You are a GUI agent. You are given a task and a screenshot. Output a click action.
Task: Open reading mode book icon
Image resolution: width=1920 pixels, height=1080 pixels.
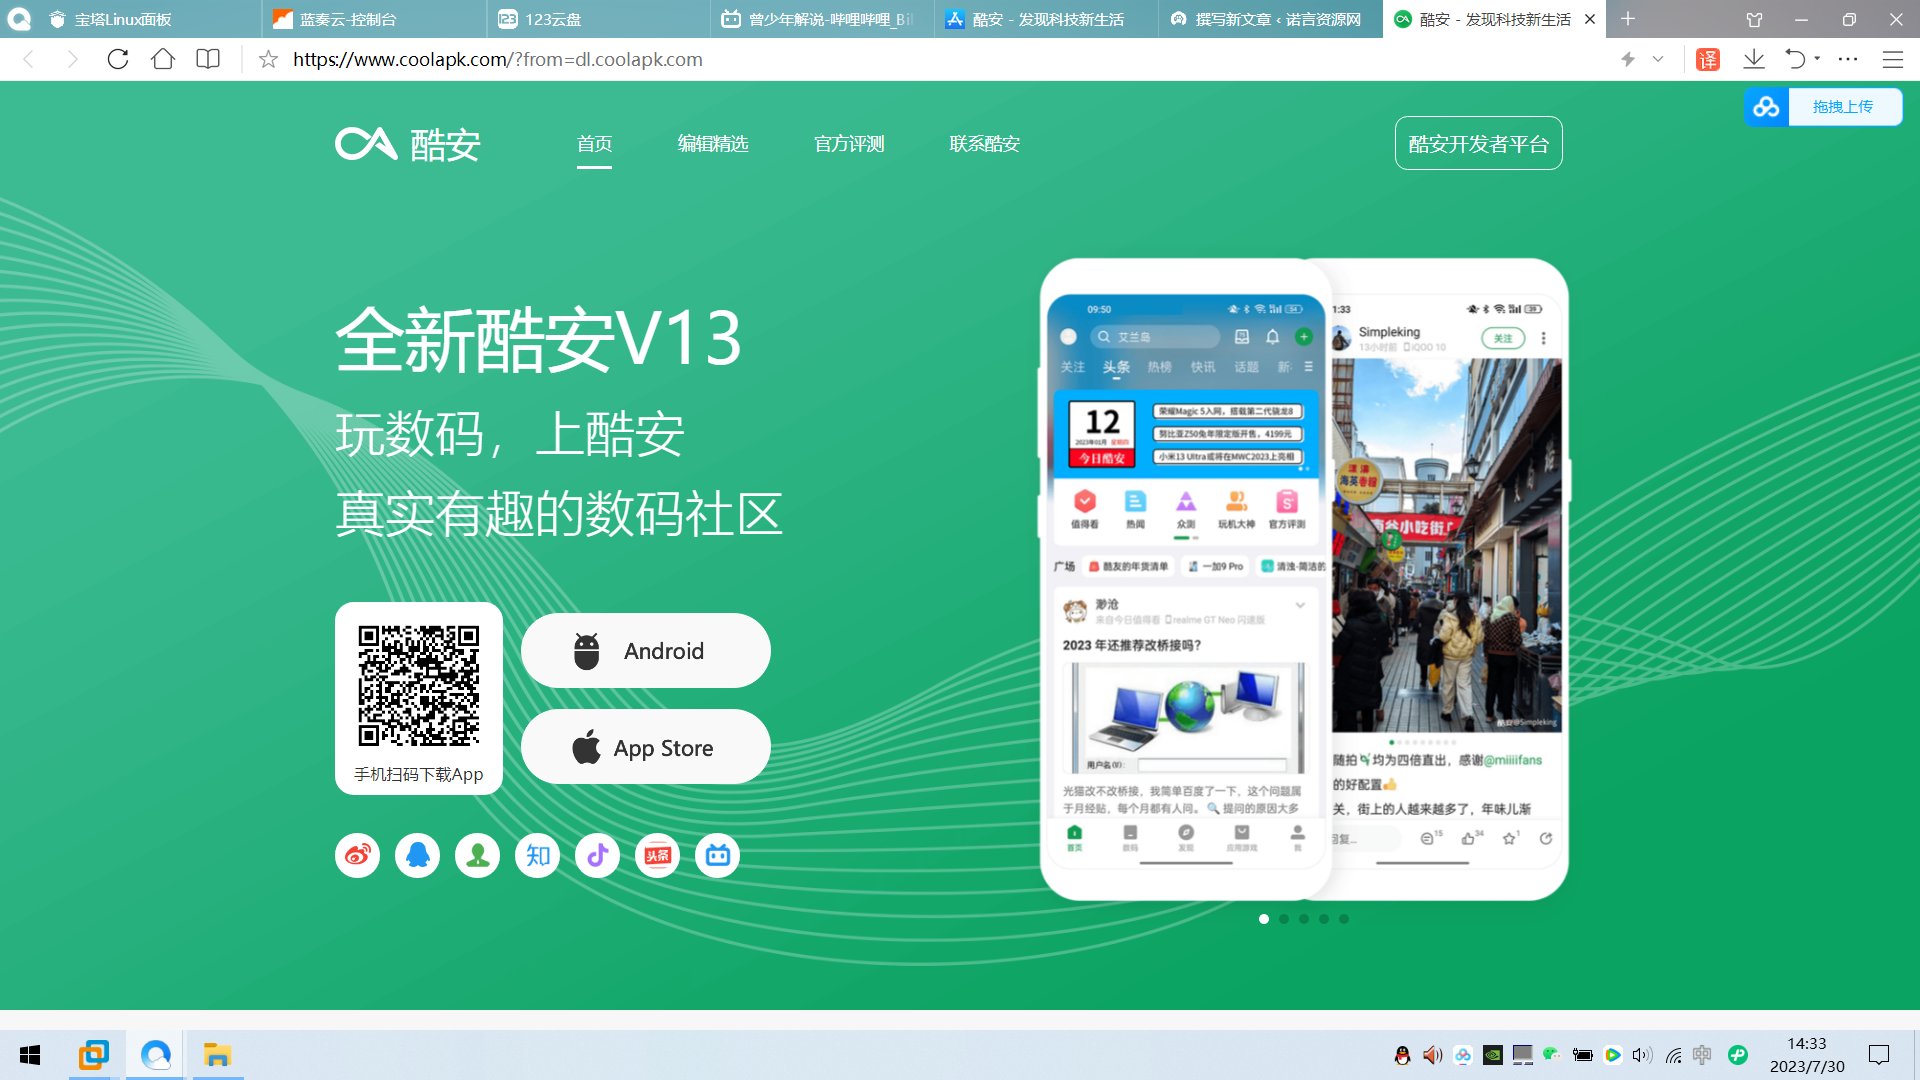(x=208, y=59)
